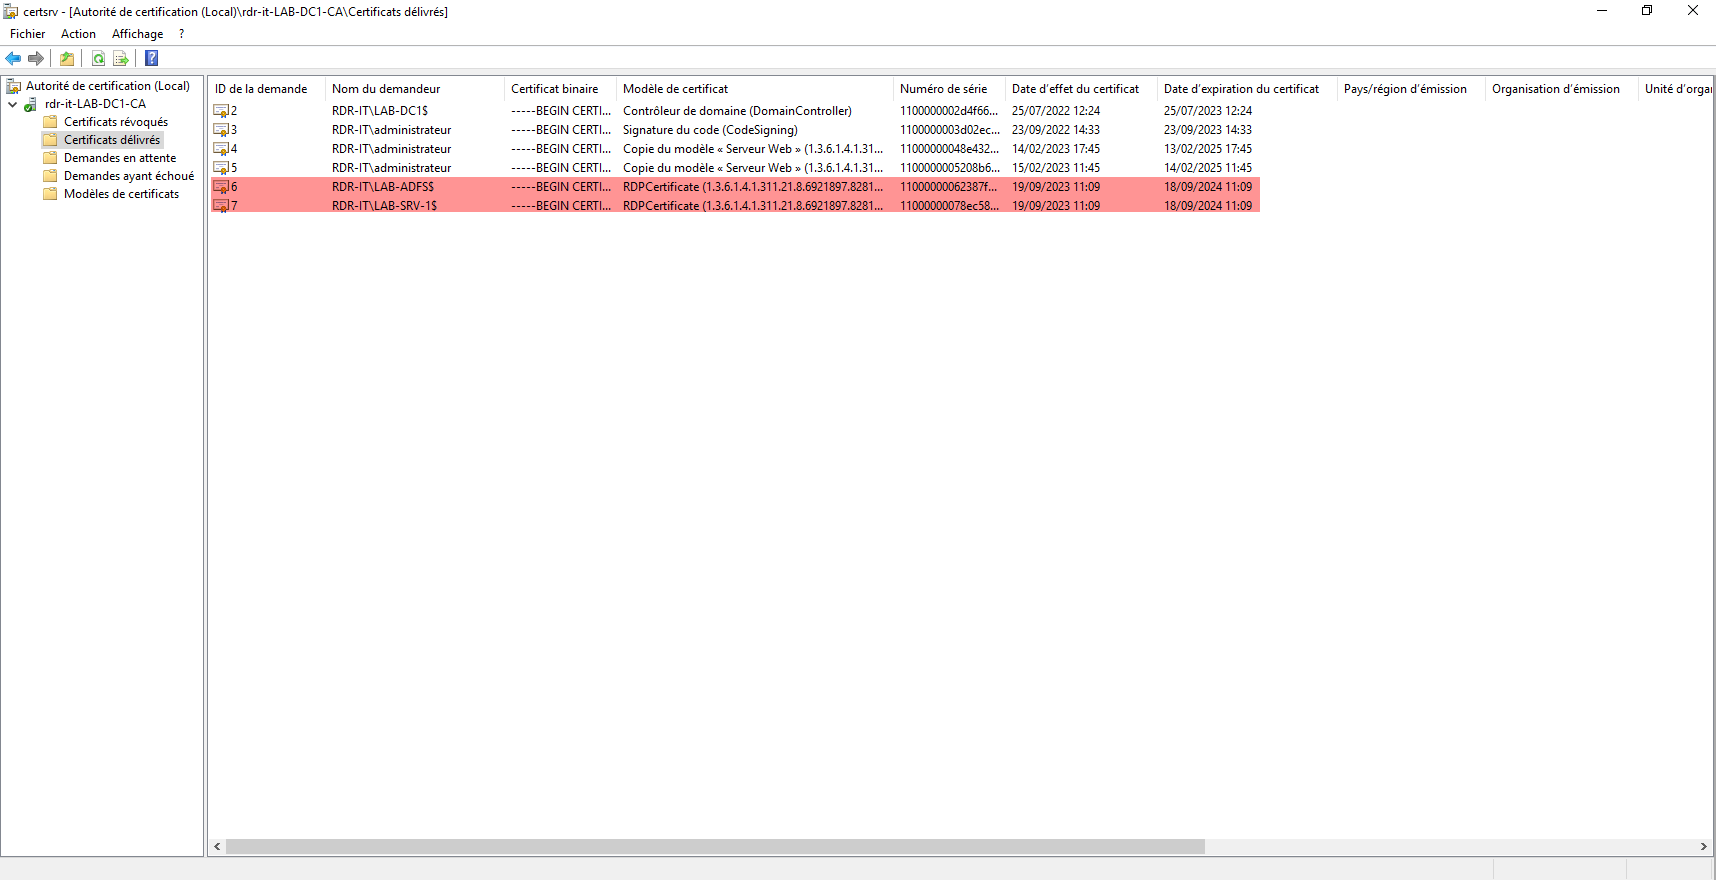Select the RDR-IT\LAB-ADFS$ certificate row
Image resolution: width=1716 pixels, height=880 pixels.
[x=383, y=187]
